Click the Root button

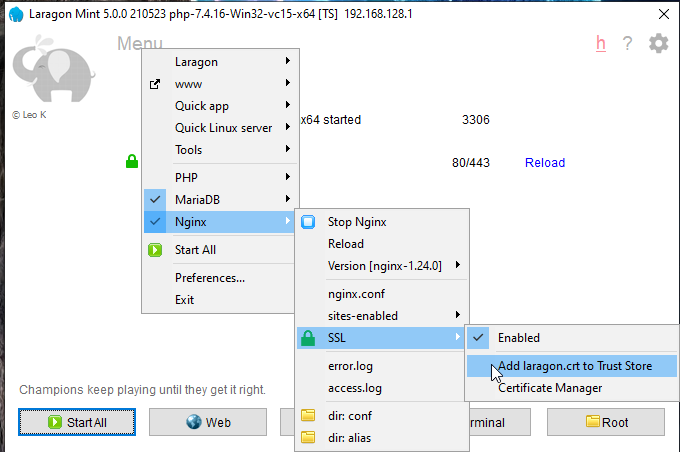(606, 422)
